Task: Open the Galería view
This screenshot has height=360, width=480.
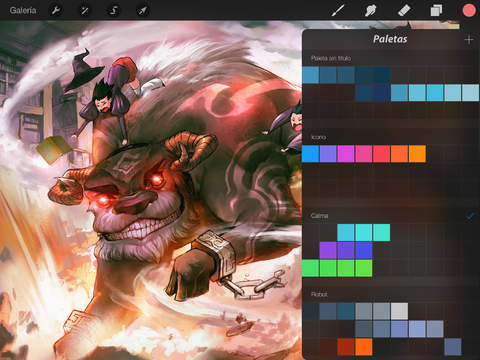Action: coord(23,10)
